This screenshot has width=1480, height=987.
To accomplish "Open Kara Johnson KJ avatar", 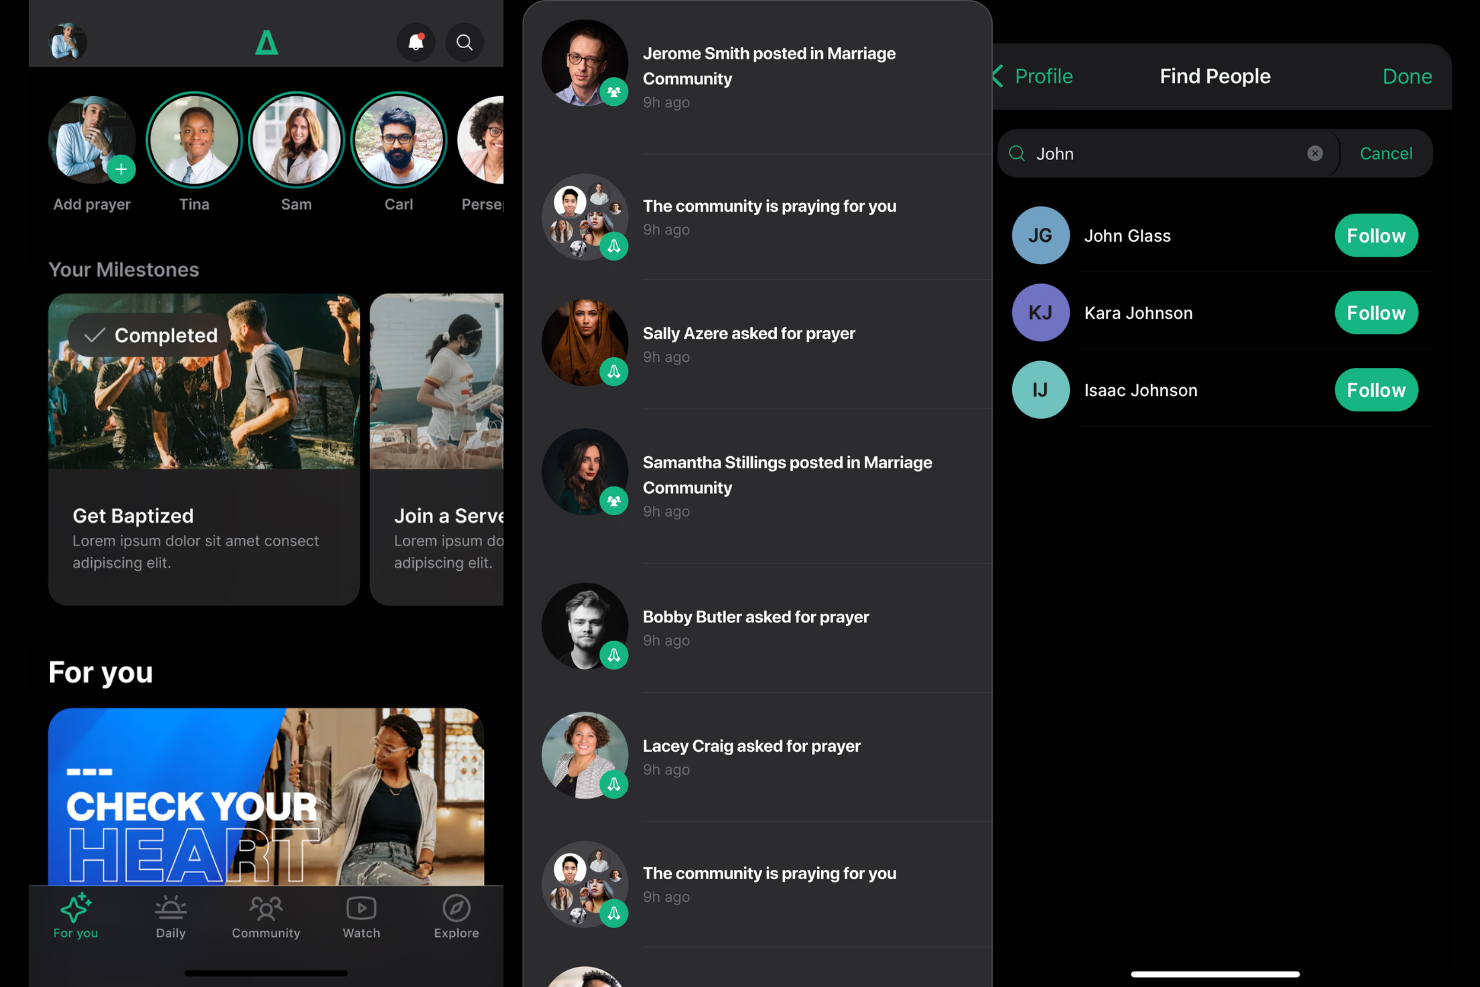I will point(1040,313).
